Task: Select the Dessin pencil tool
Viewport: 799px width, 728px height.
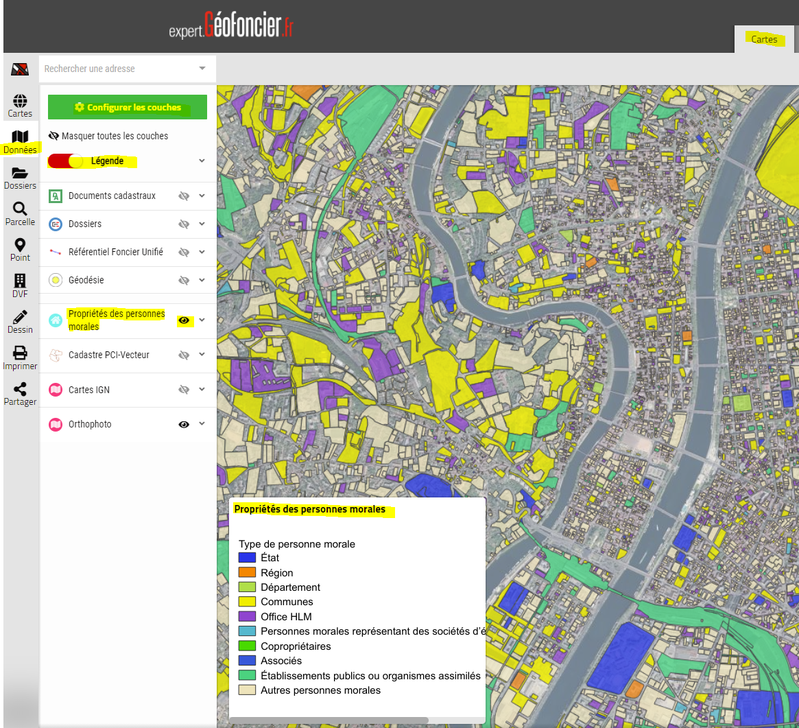Action: [20, 317]
